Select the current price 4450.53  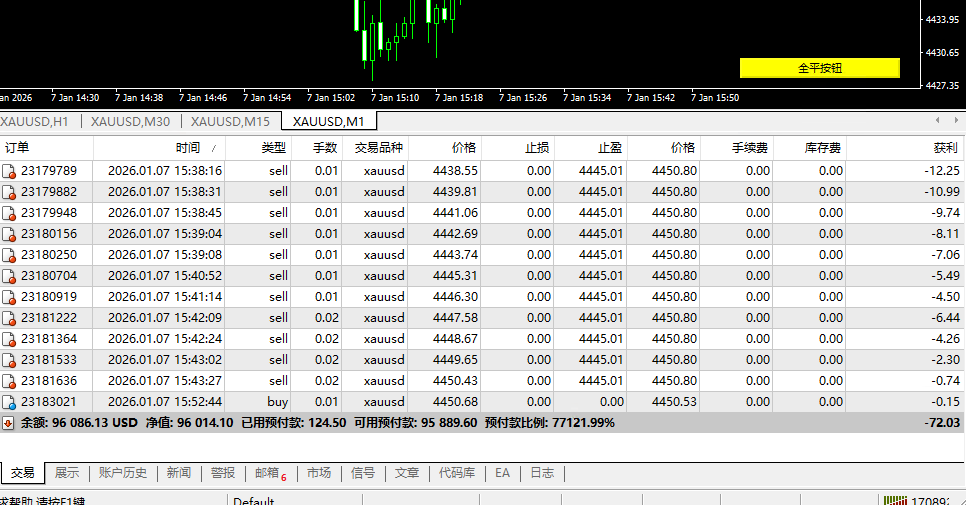(674, 402)
